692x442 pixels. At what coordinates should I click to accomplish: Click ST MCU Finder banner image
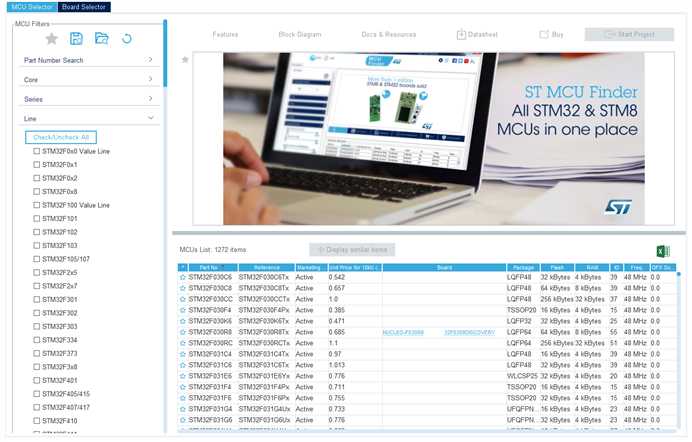433,139
